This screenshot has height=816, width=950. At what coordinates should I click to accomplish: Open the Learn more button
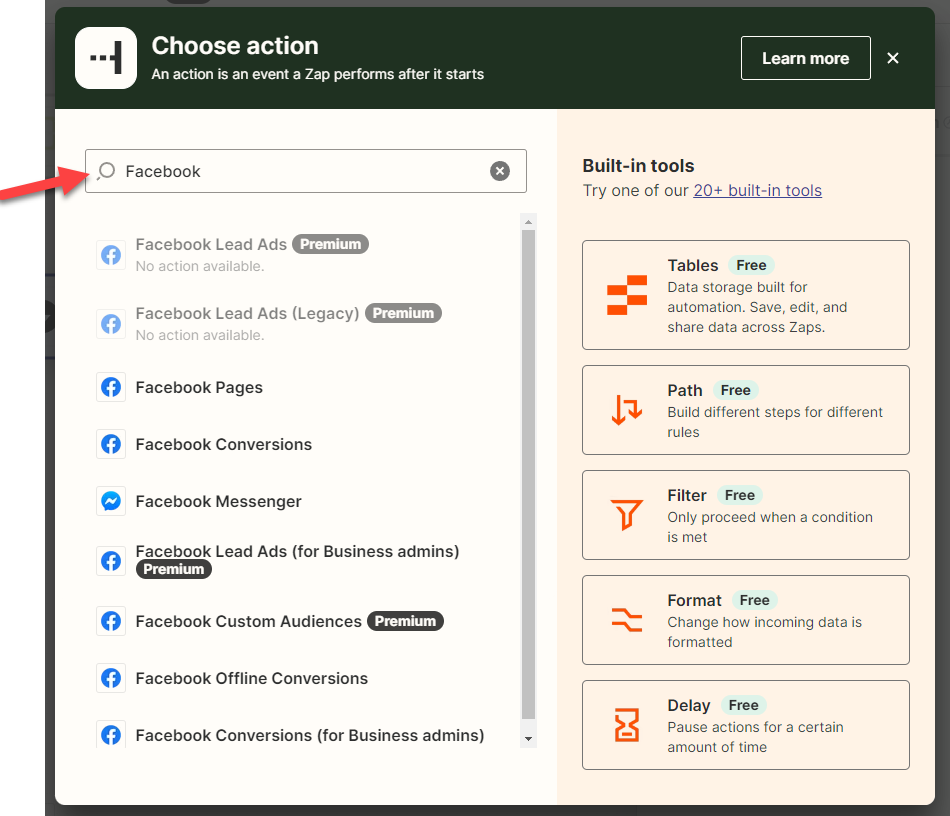click(x=806, y=58)
